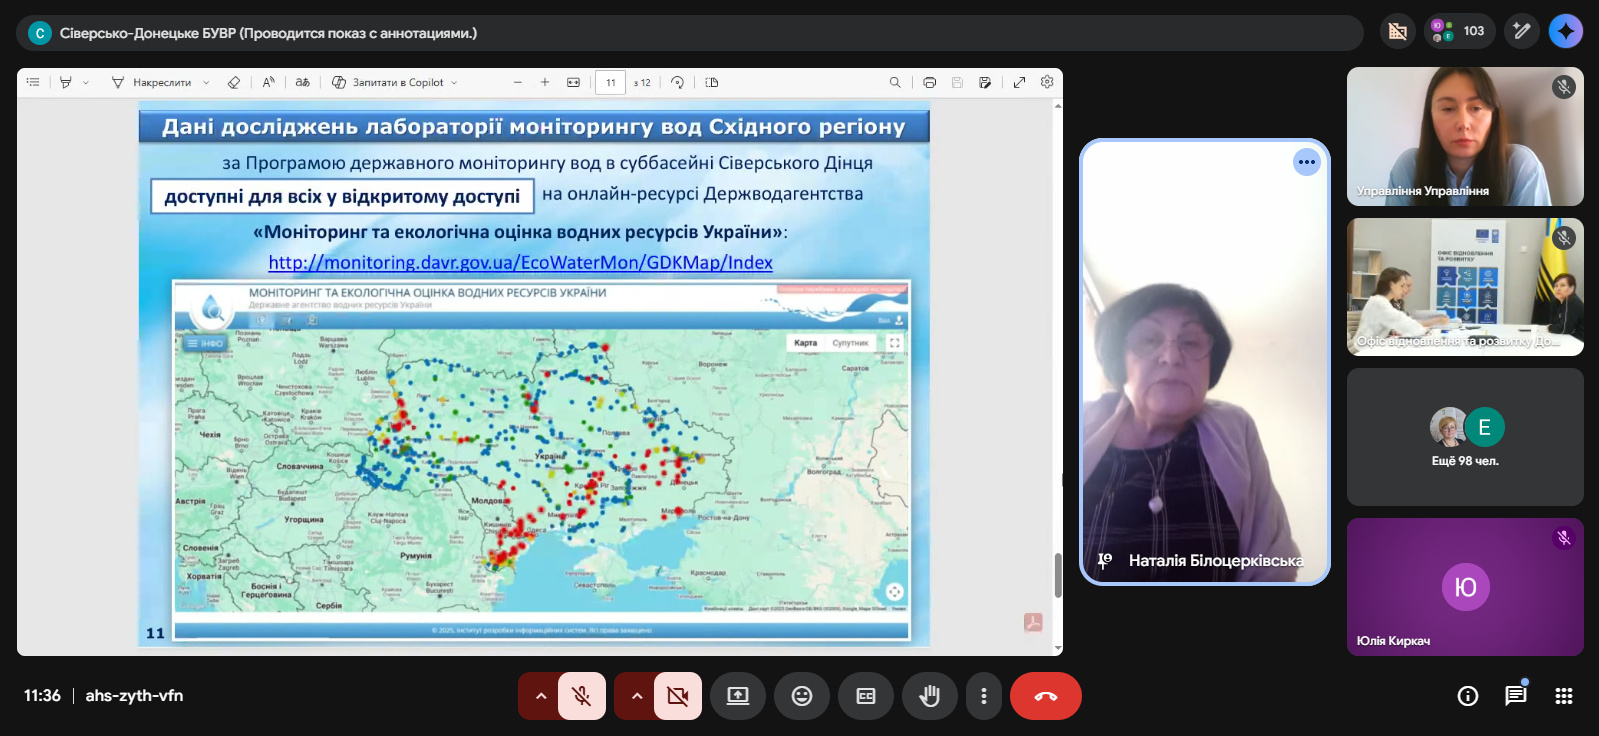Expand audio settings arrow beside microphone
1599x736 pixels.
pos(541,696)
